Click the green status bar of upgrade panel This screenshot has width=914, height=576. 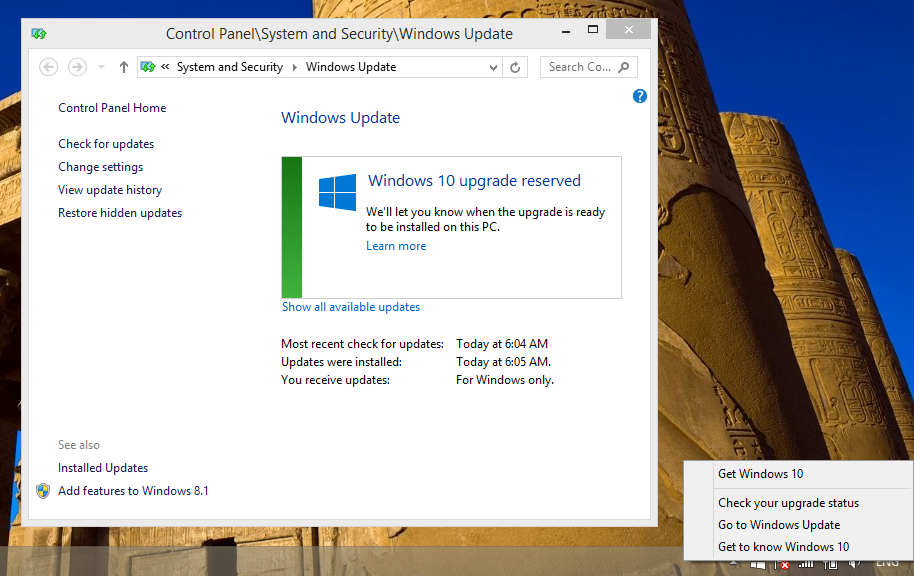(x=291, y=227)
